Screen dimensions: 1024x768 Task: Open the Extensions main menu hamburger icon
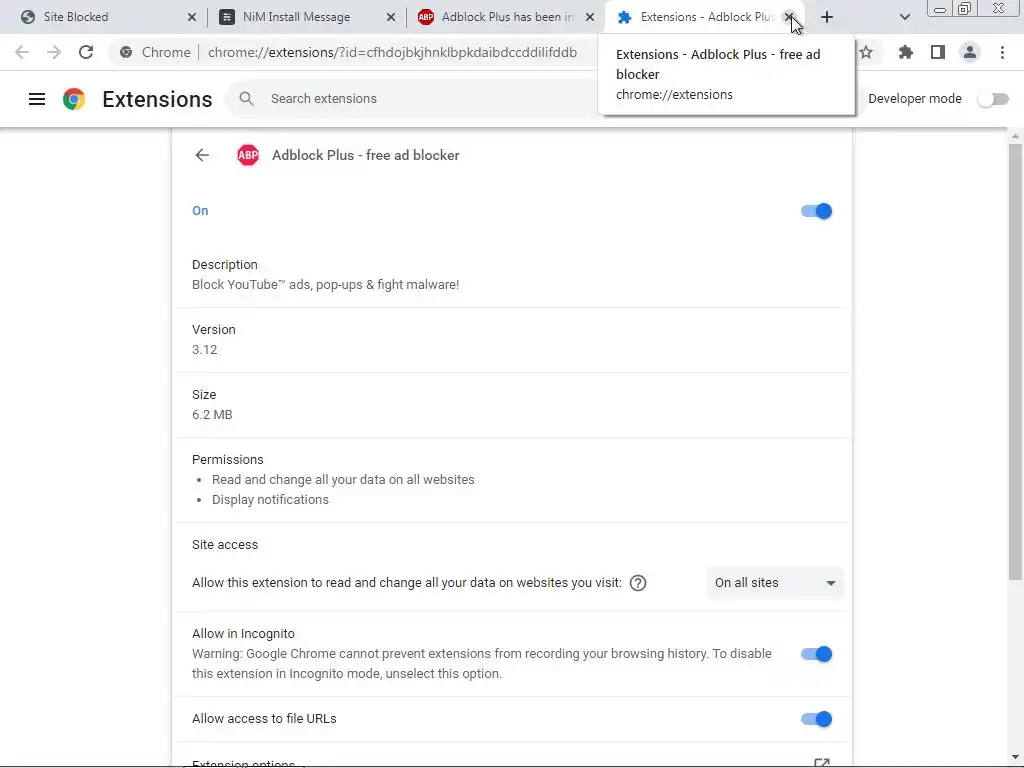pos(37,99)
